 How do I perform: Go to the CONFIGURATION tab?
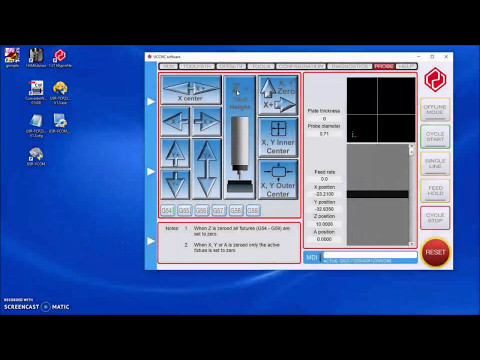301,66
